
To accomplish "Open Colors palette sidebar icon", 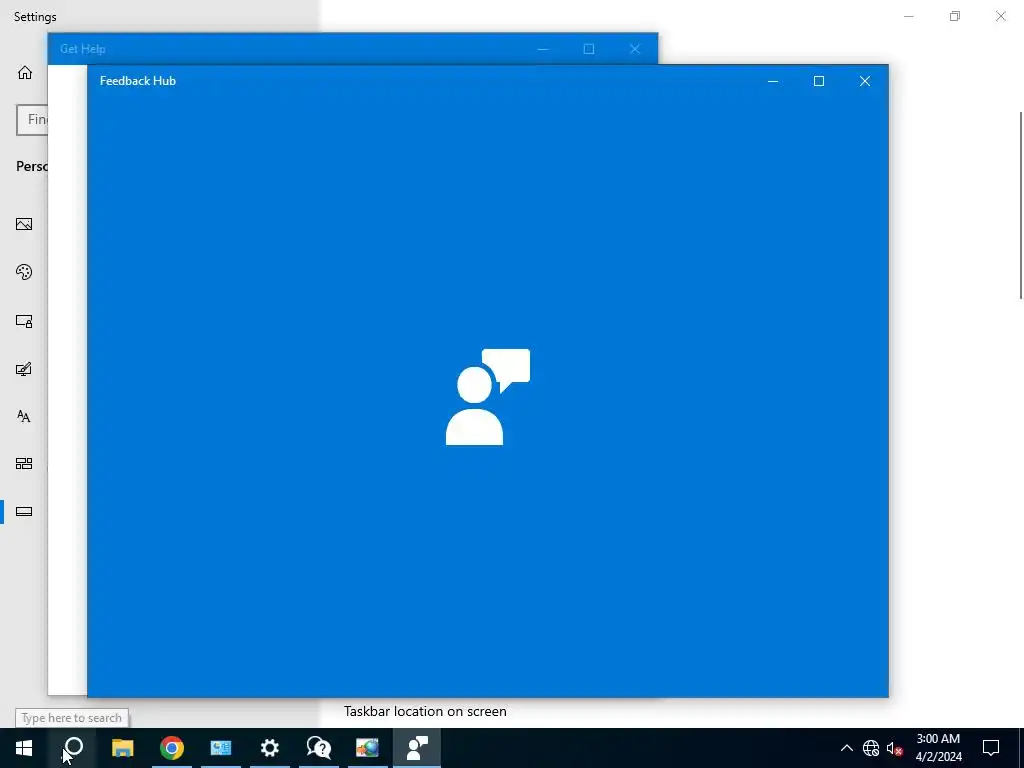I will point(24,272).
